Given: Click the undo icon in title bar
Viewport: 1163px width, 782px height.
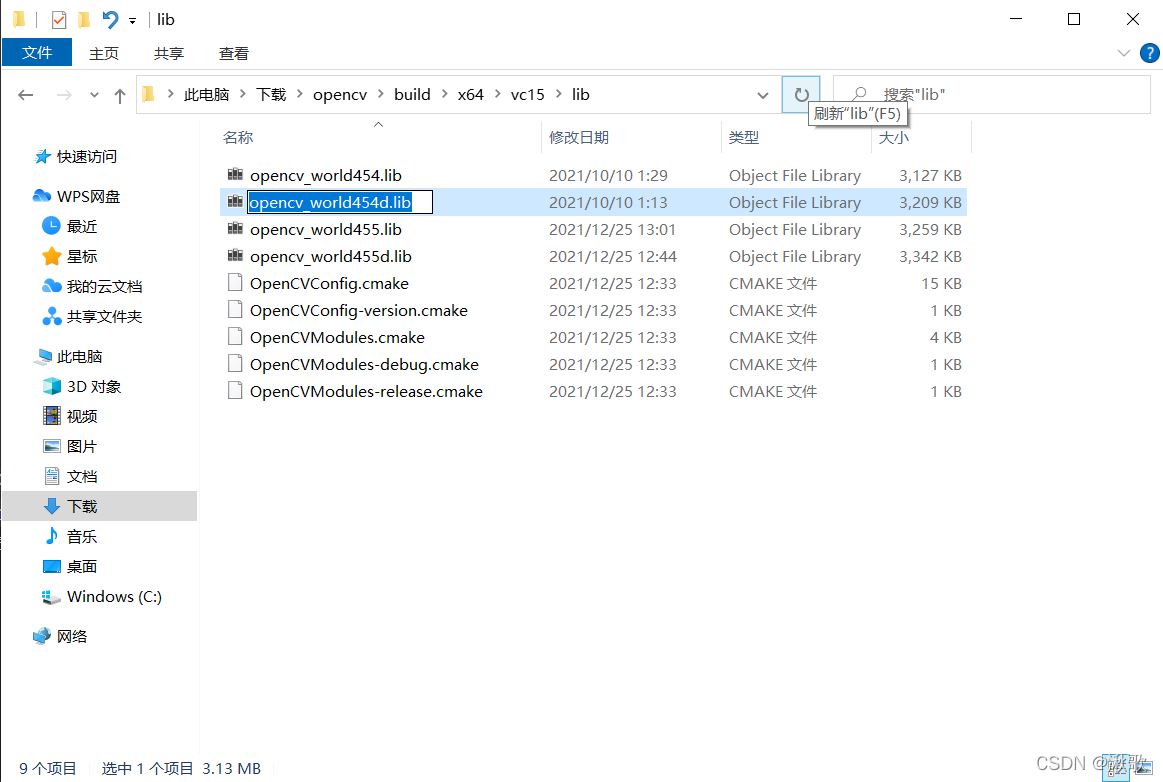Looking at the screenshot, I should 110,19.
